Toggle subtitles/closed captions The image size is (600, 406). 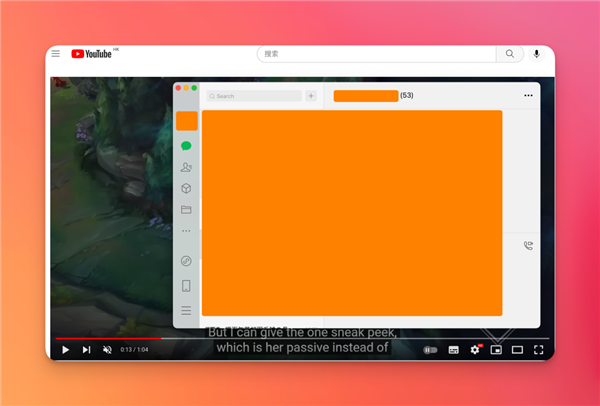coord(453,350)
